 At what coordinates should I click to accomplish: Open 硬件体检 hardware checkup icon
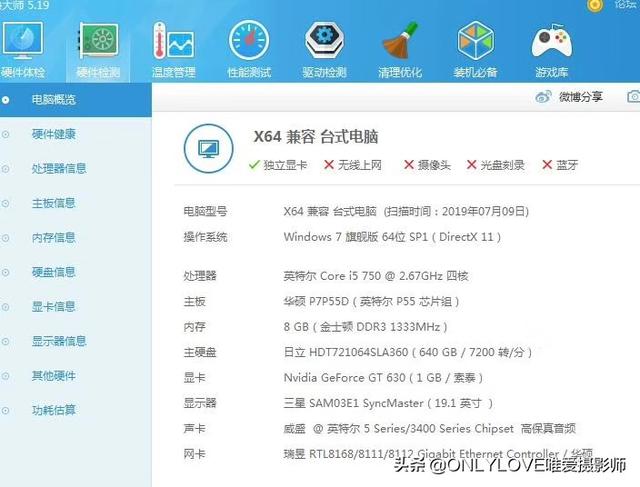click(22, 41)
